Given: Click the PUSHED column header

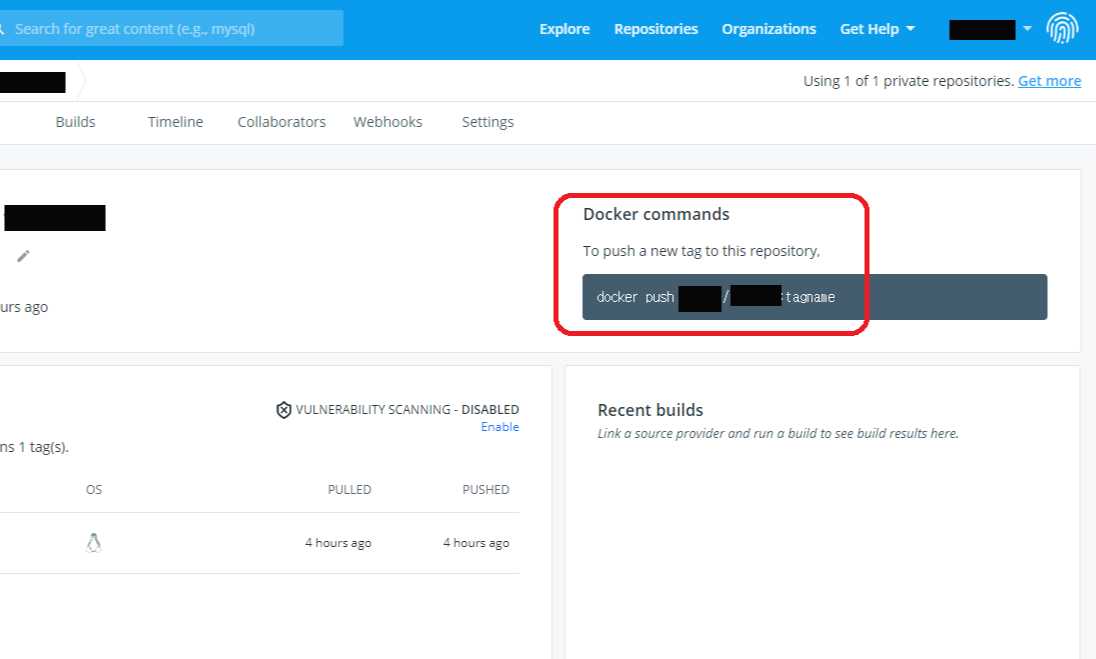Looking at the screenshot, I should coord(486,490).
